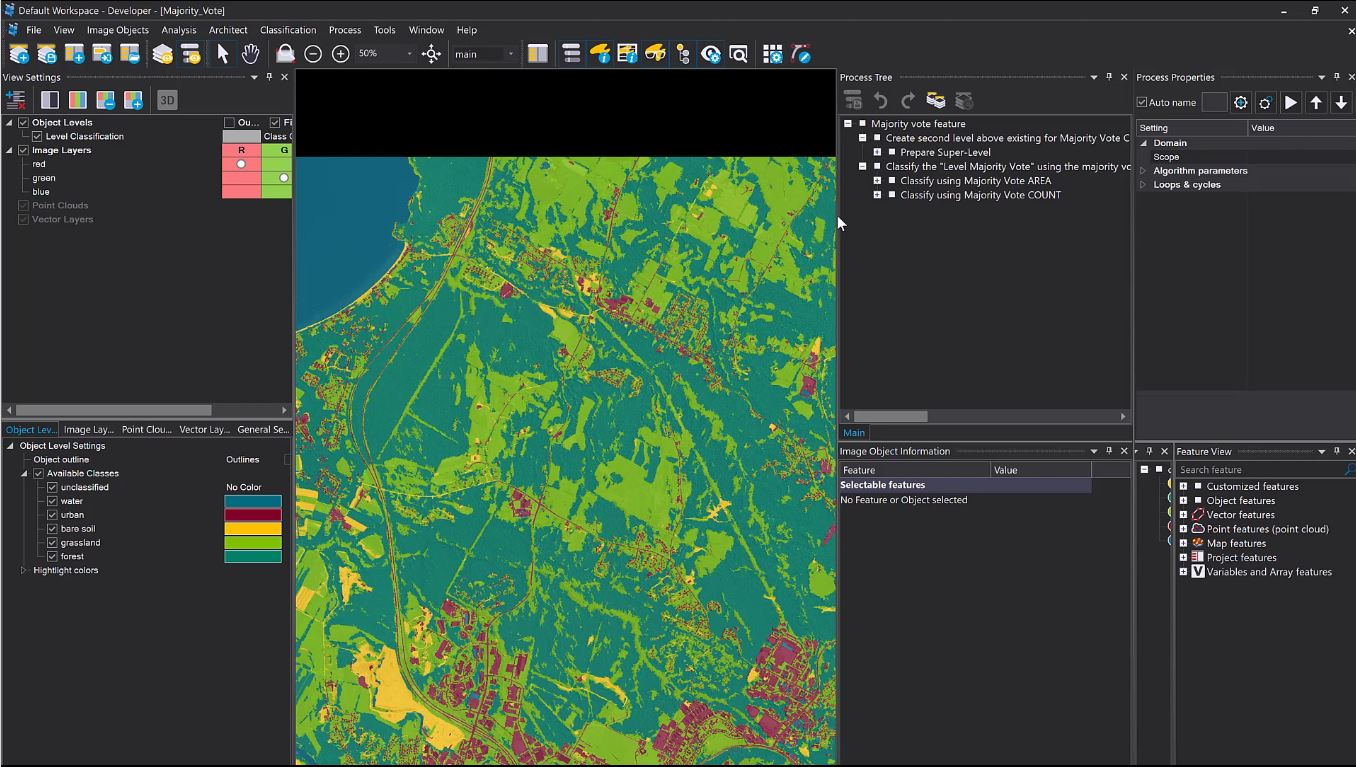The width and height of the screenshot is (1356, 767).
Task: Click the zoom in plus icon
Action: (x=341, y=54)
